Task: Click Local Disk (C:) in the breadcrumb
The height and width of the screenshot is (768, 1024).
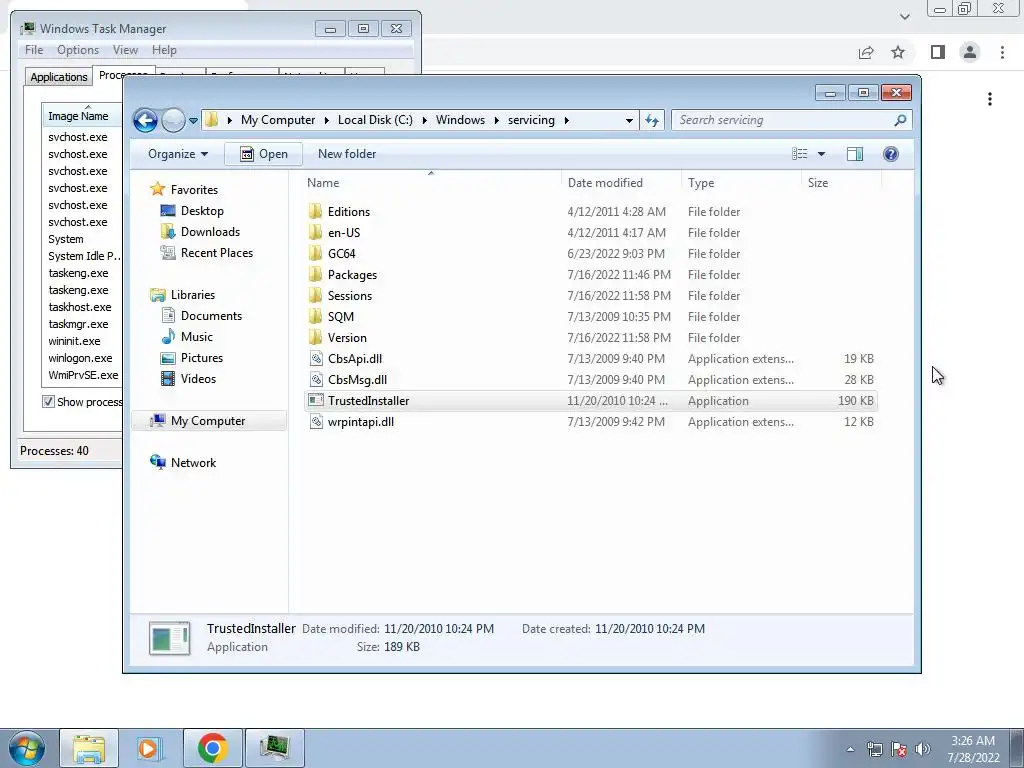Action: coord(375,120)
